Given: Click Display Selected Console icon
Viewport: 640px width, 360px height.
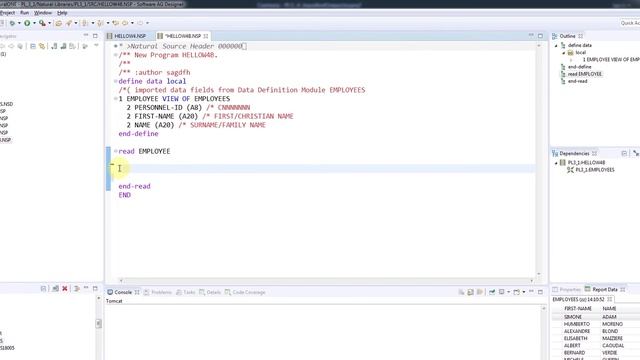Looking at the screenshot, I should pyautogui.click(x=502, y=292).
